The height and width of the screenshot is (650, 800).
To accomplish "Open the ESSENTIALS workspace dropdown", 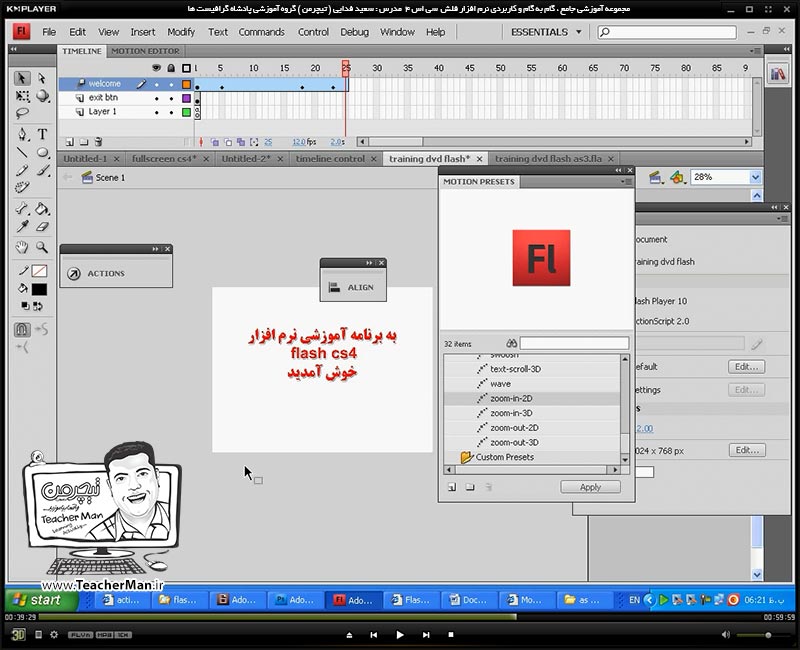I will [546, 32].
